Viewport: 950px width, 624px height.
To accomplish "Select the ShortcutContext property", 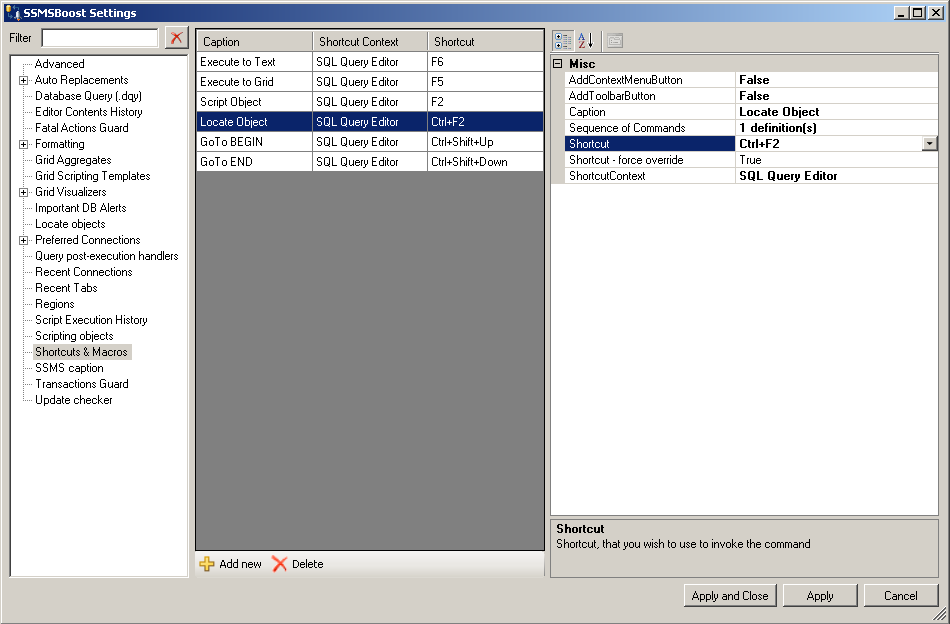I will click(751, 176).
